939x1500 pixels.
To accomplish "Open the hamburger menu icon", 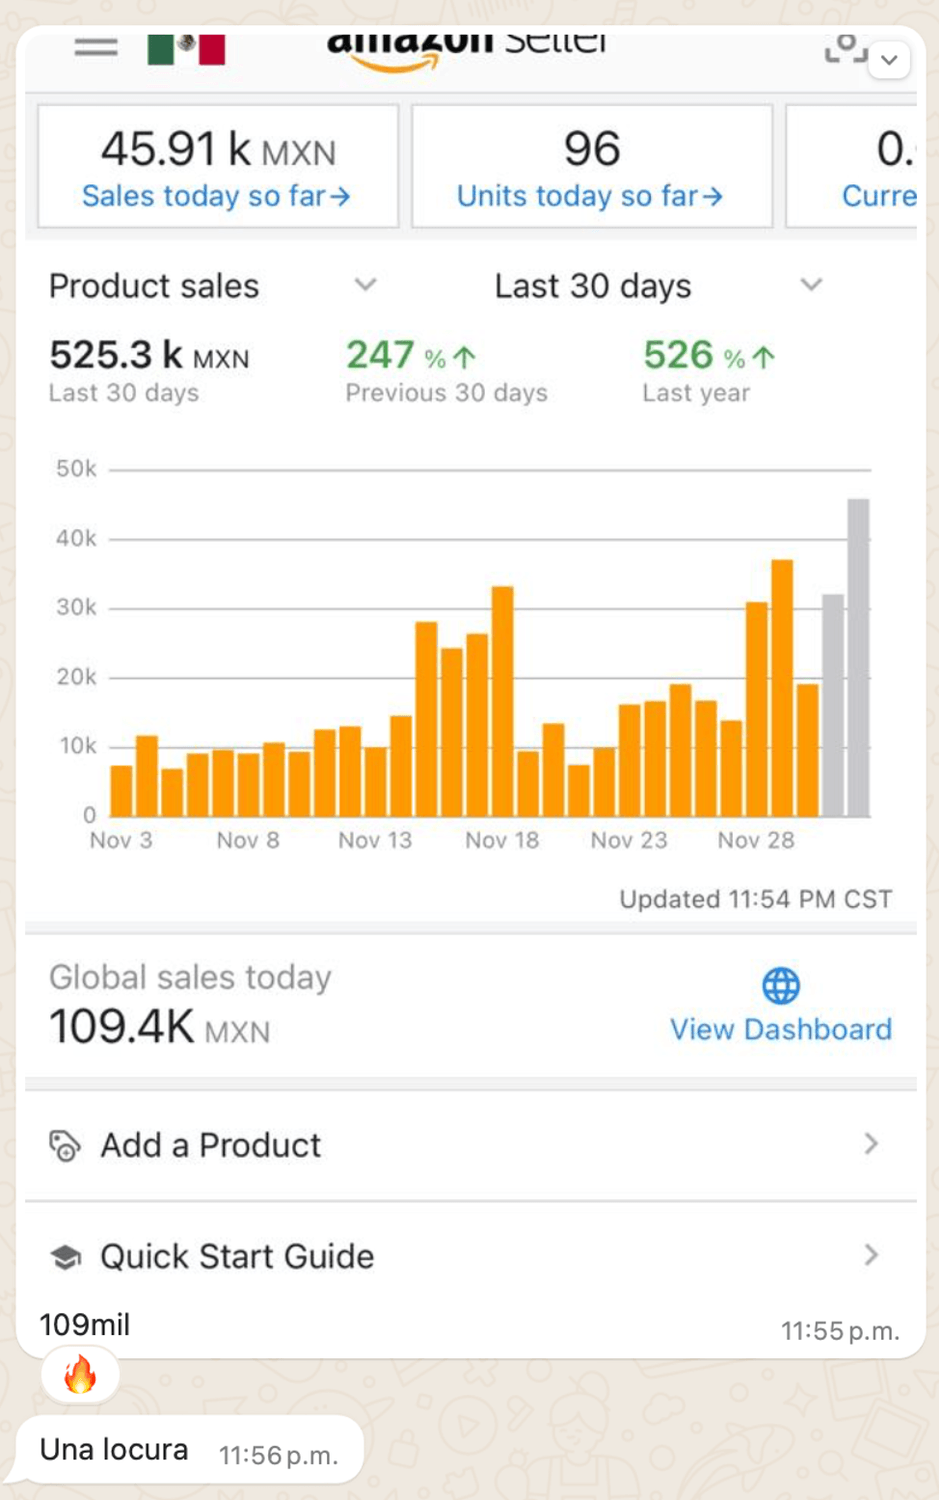I will (96, 47).
